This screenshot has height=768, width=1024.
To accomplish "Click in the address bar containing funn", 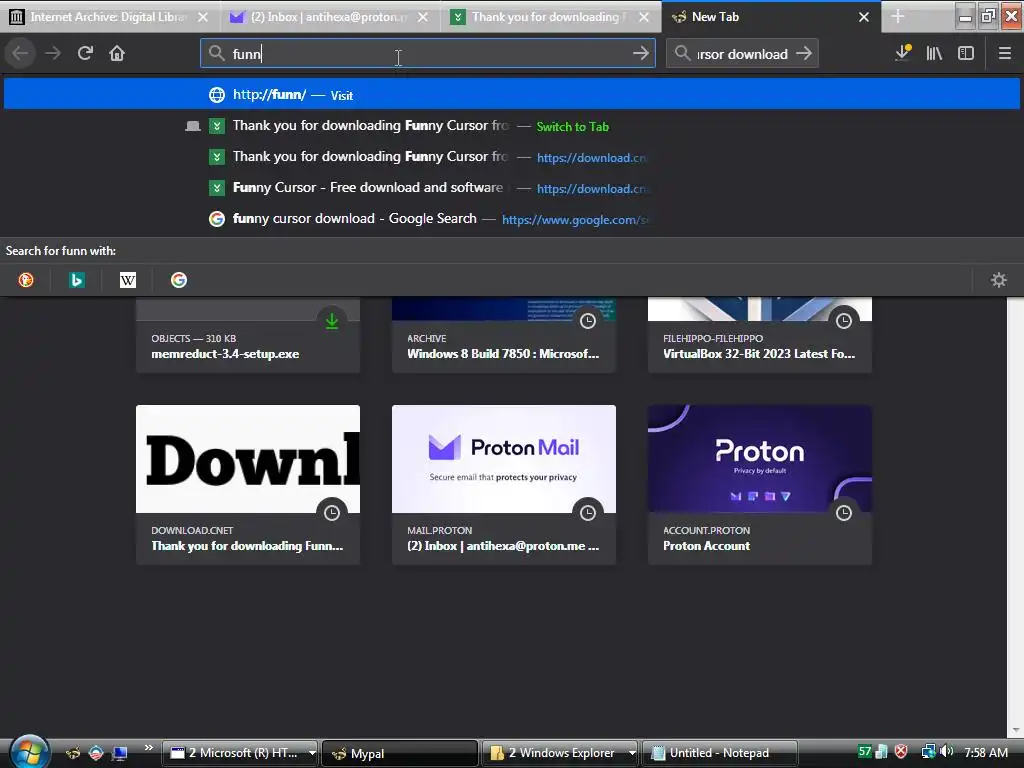I will [x=428, y=53].
